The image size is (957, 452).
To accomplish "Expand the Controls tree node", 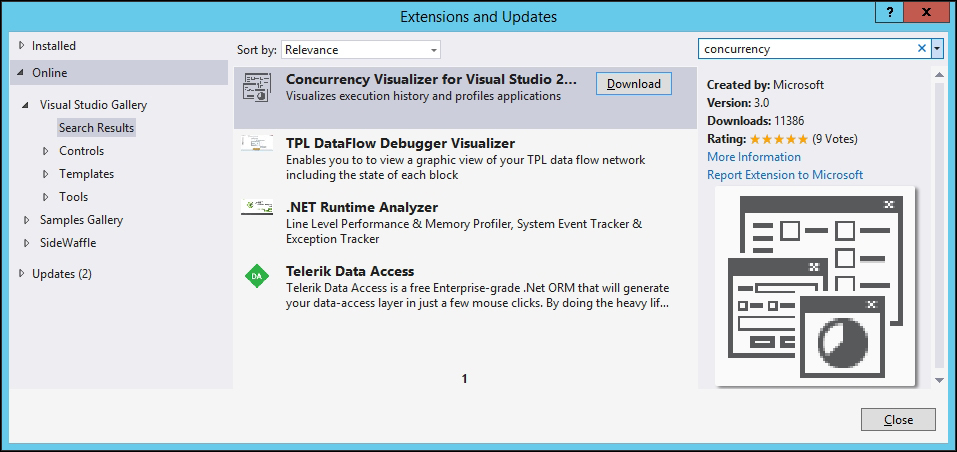I will (46, 151).
